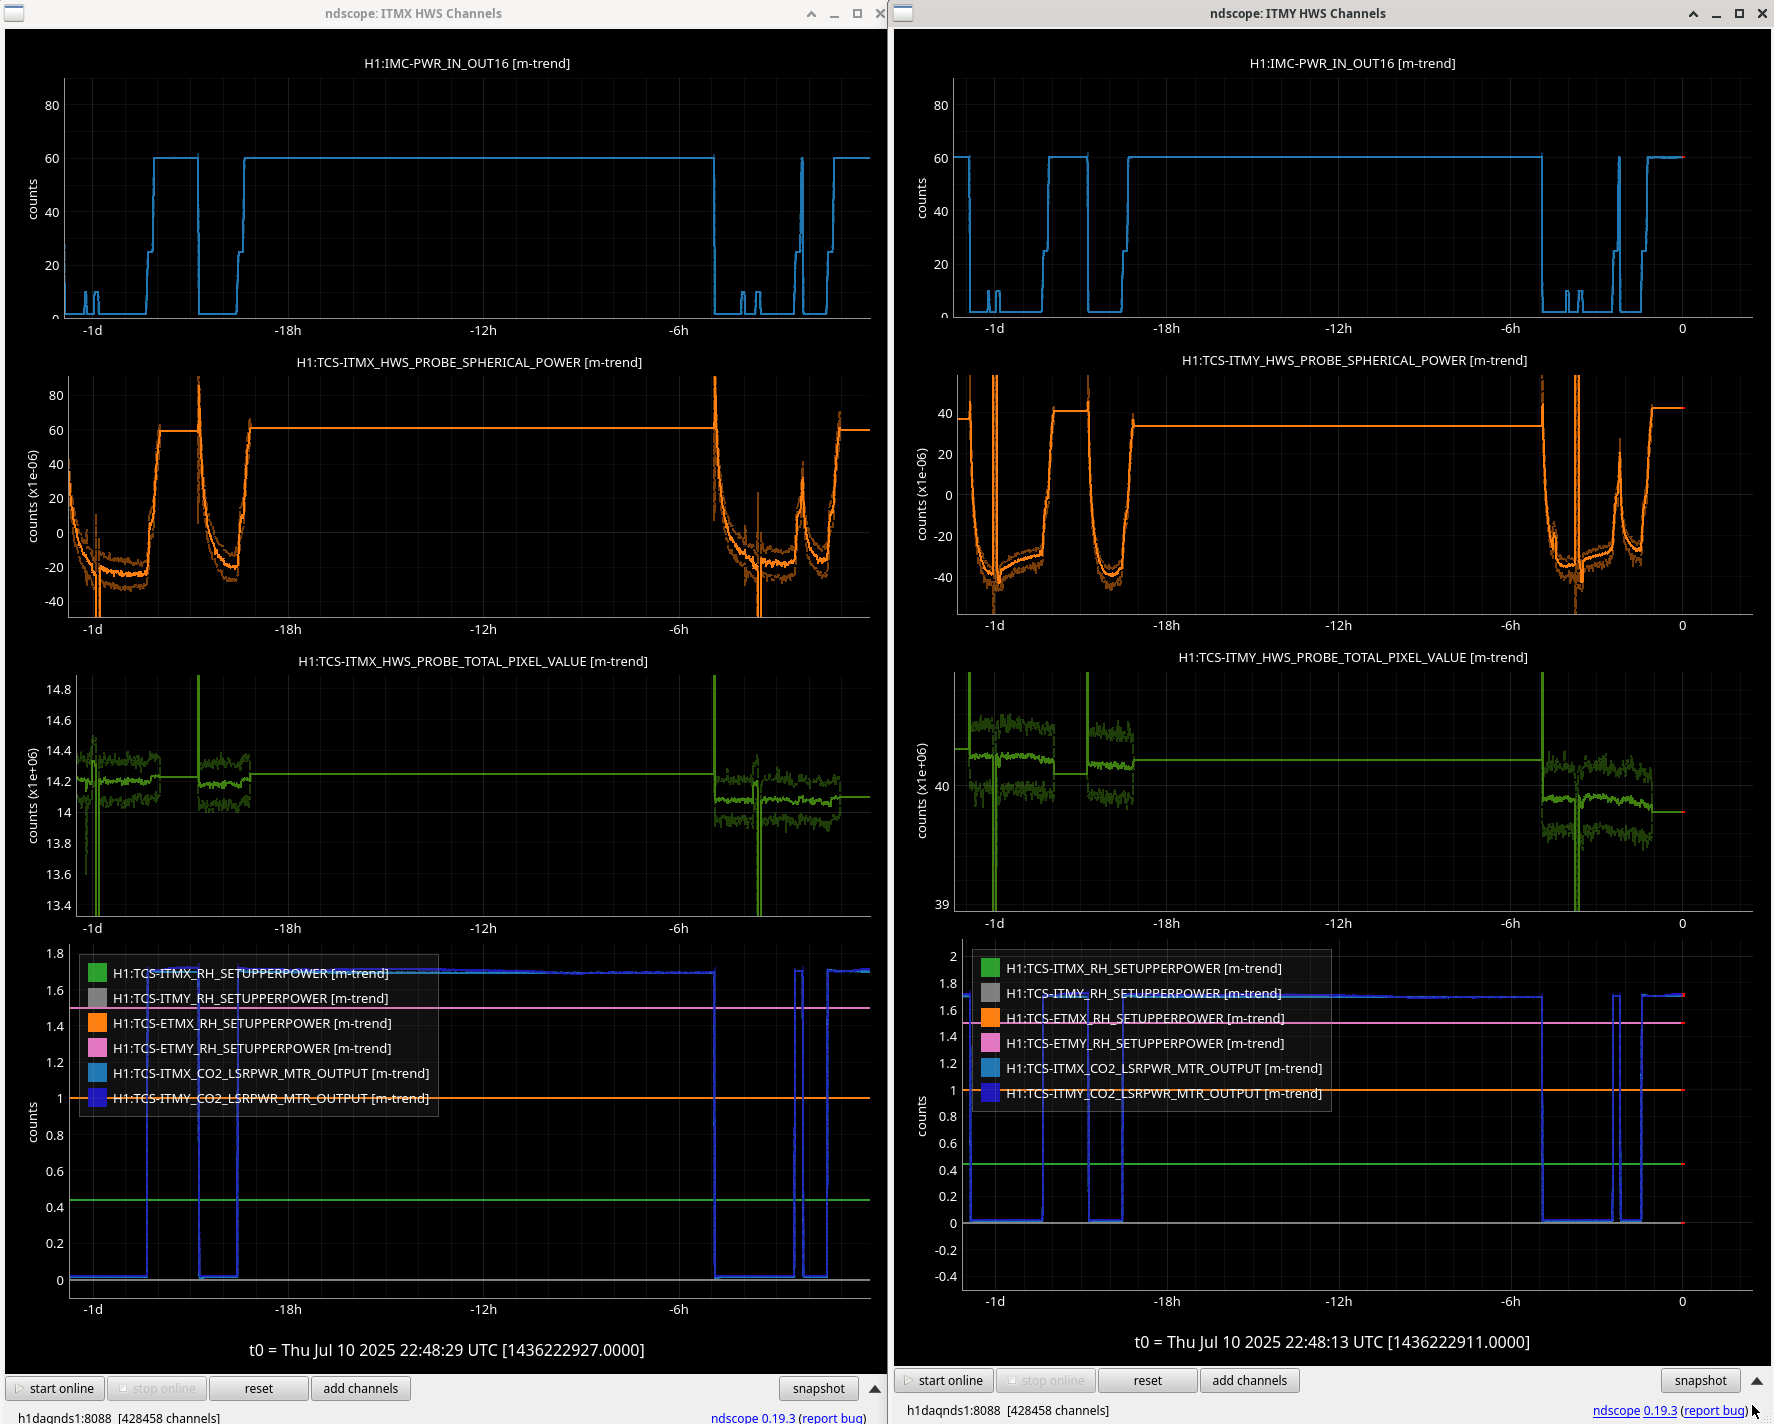This screenshot has width=1774, height=1424.
Task: Click green ITMX_RH_SETUPPERPOWER swatch in ITMY legend
Action: tap(990, 967)
